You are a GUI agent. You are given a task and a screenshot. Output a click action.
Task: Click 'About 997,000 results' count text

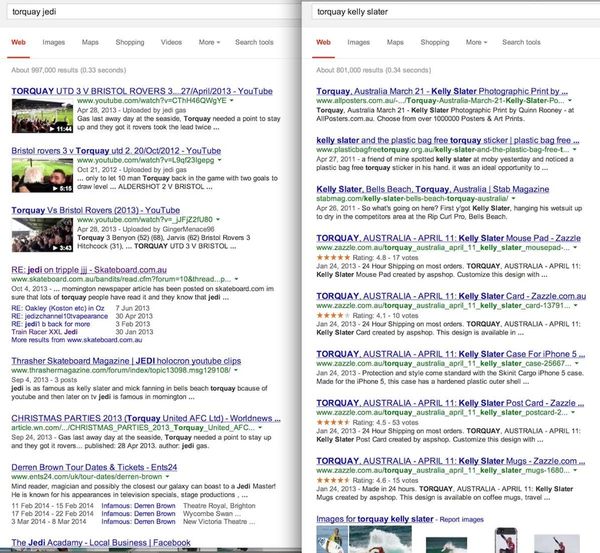[68, 70]
